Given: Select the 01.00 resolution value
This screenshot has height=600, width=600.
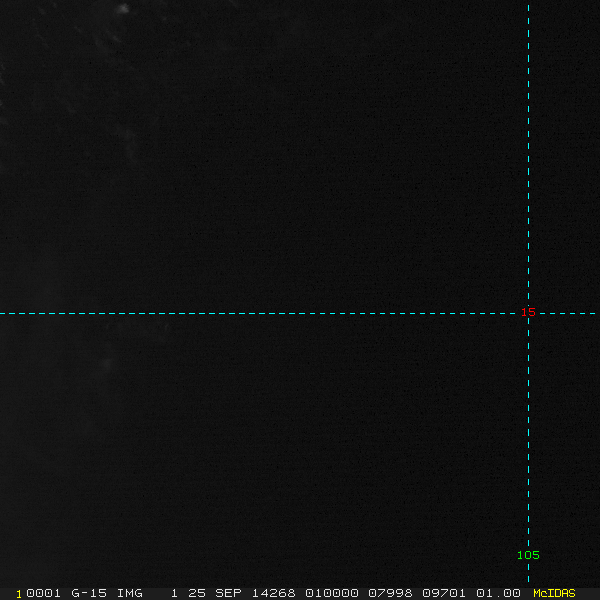Looking at the screenshot, I should click(499, 593).
